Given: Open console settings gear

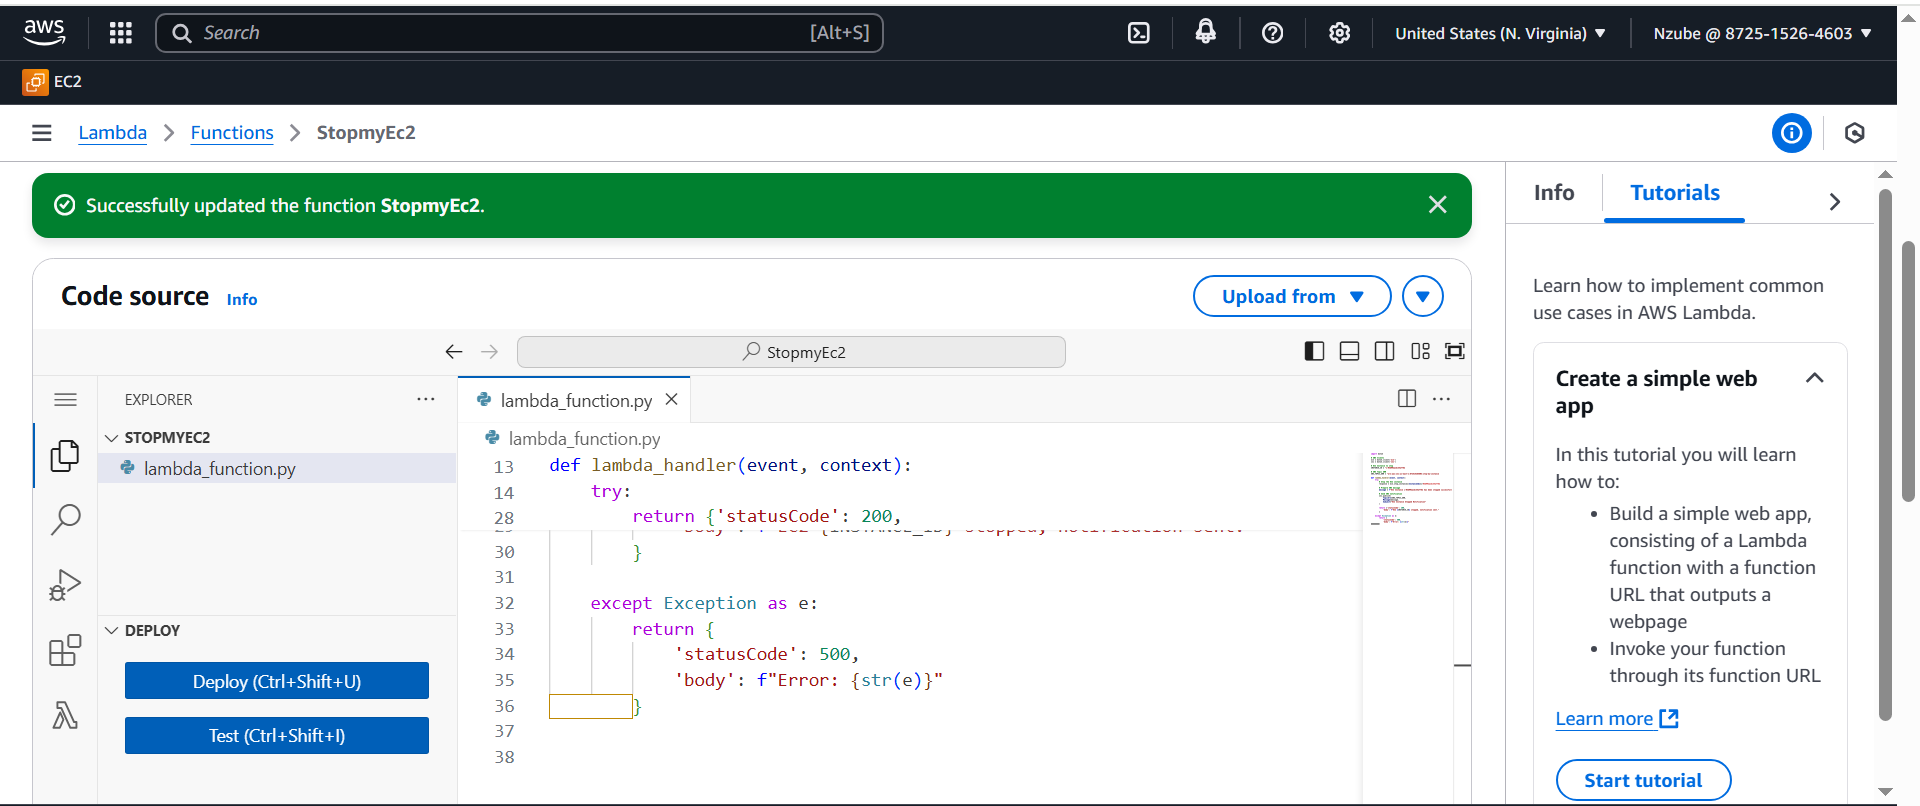Looking at the screenshot, I should tap(1340, 33).
